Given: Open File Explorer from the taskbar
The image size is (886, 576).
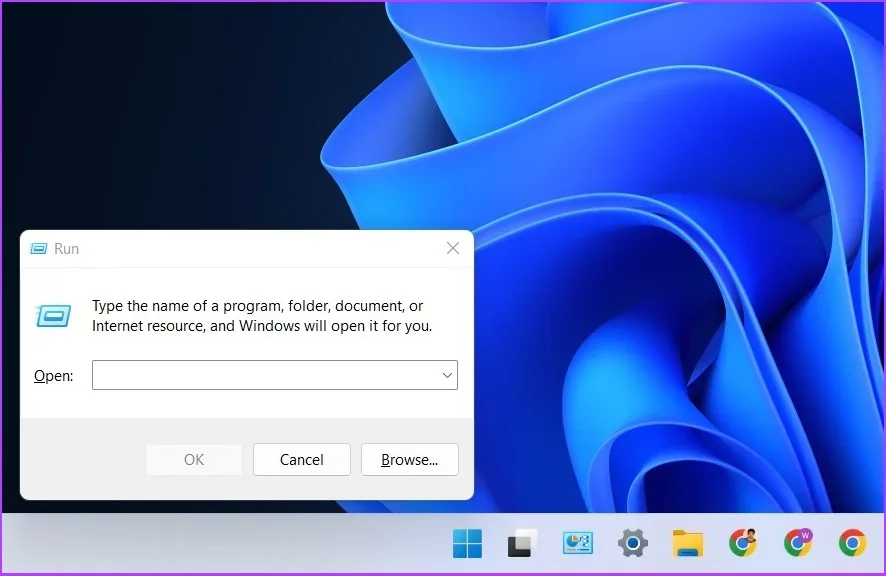Looking at the screenshot, I should 687,542.
